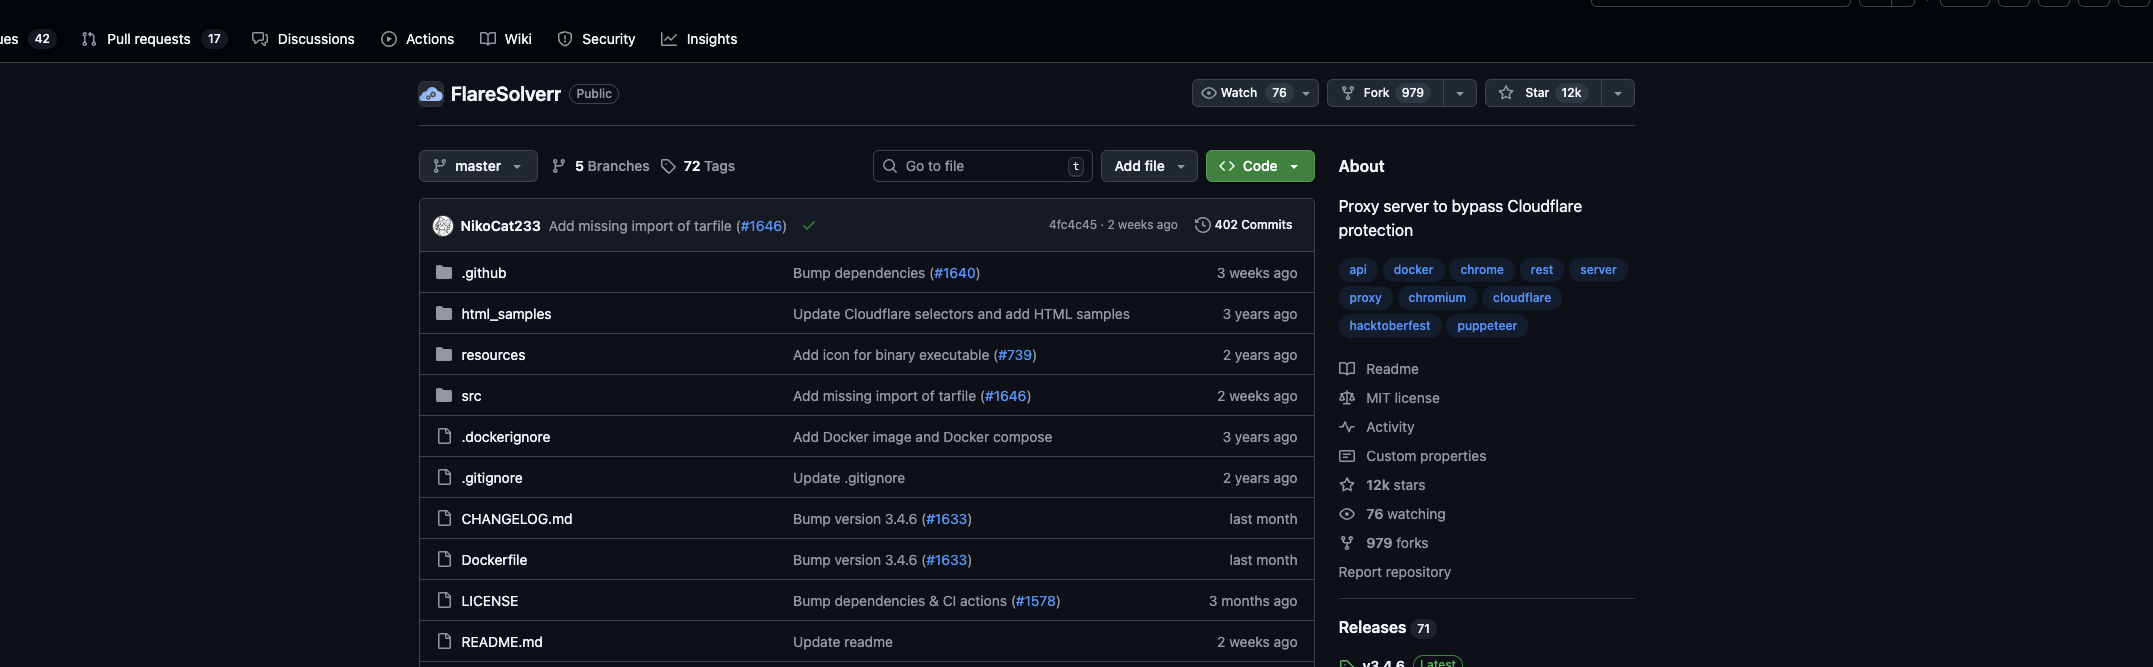Open the README.md file

(x=501, y=642)
